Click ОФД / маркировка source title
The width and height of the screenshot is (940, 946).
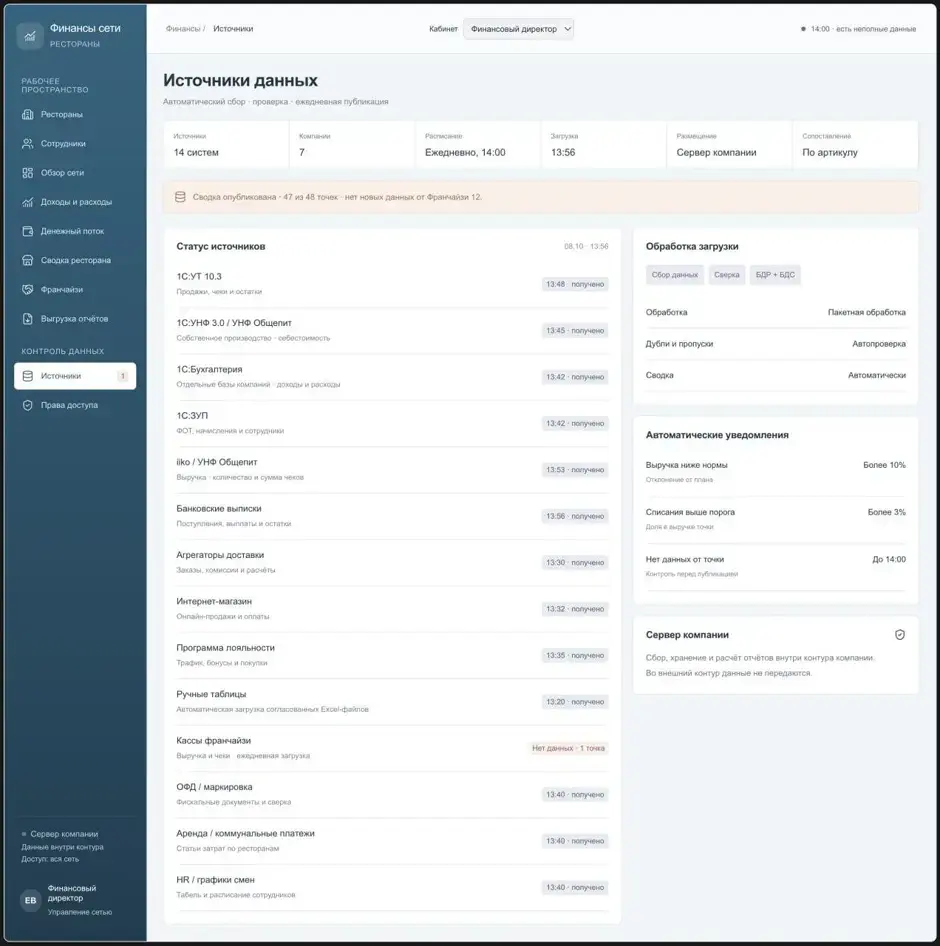pyautogui.click(x=214, y=787)
